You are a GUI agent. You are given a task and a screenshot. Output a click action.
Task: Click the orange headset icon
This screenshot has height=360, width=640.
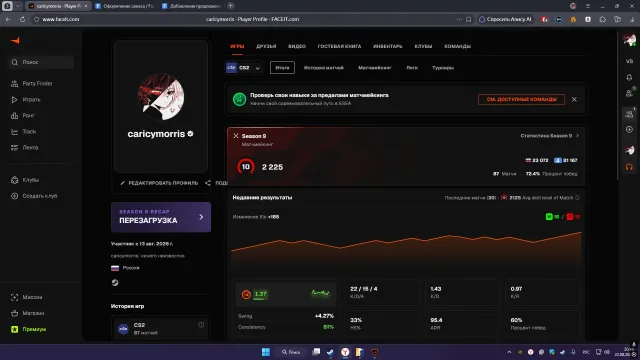click(x=629, y=167)
